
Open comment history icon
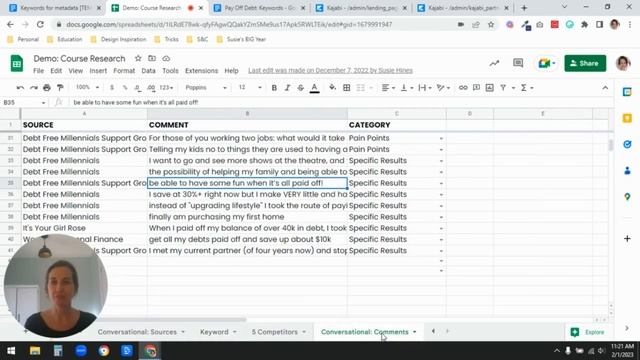click(x=518, y=63)
